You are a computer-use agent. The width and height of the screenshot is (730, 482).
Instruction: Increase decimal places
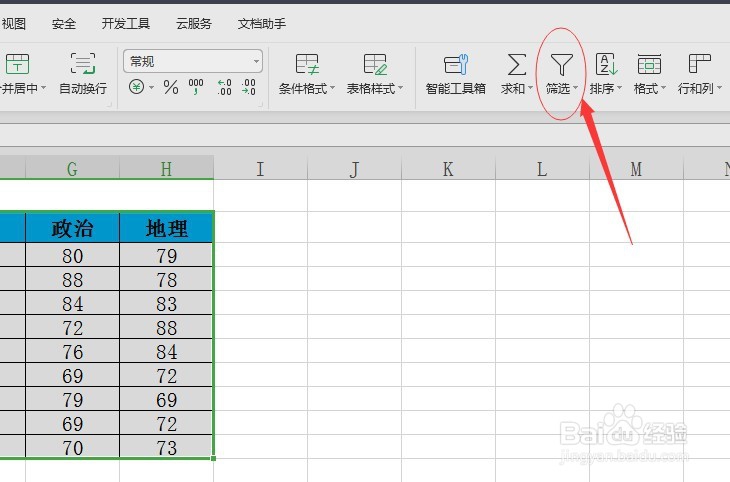click(224, 87)
